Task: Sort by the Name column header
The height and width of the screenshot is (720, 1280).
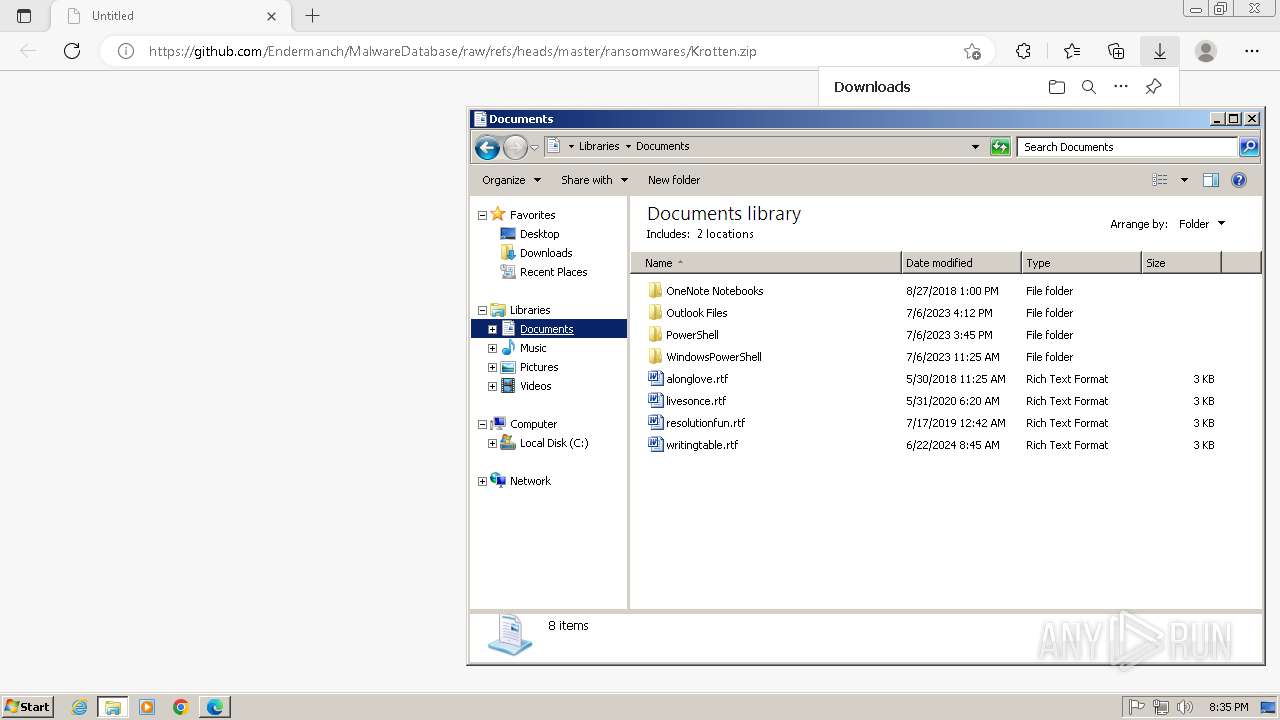Action: click(766, 263)
